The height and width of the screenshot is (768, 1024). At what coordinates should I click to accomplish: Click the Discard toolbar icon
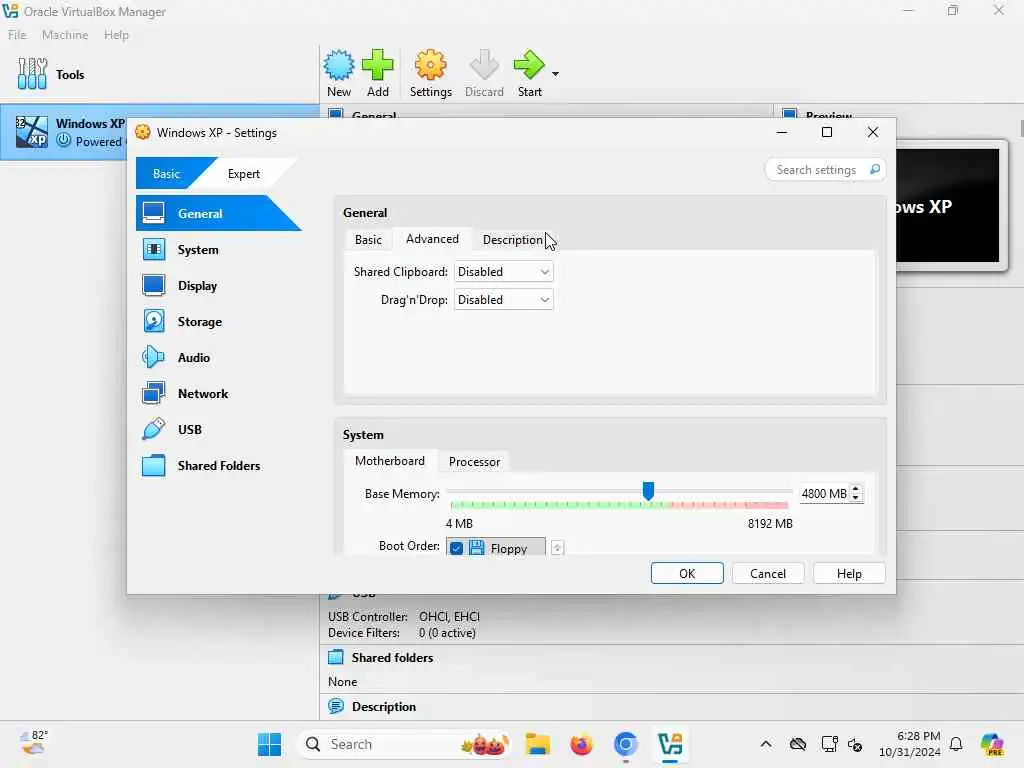pyautogui.click(x=484, y=73)
